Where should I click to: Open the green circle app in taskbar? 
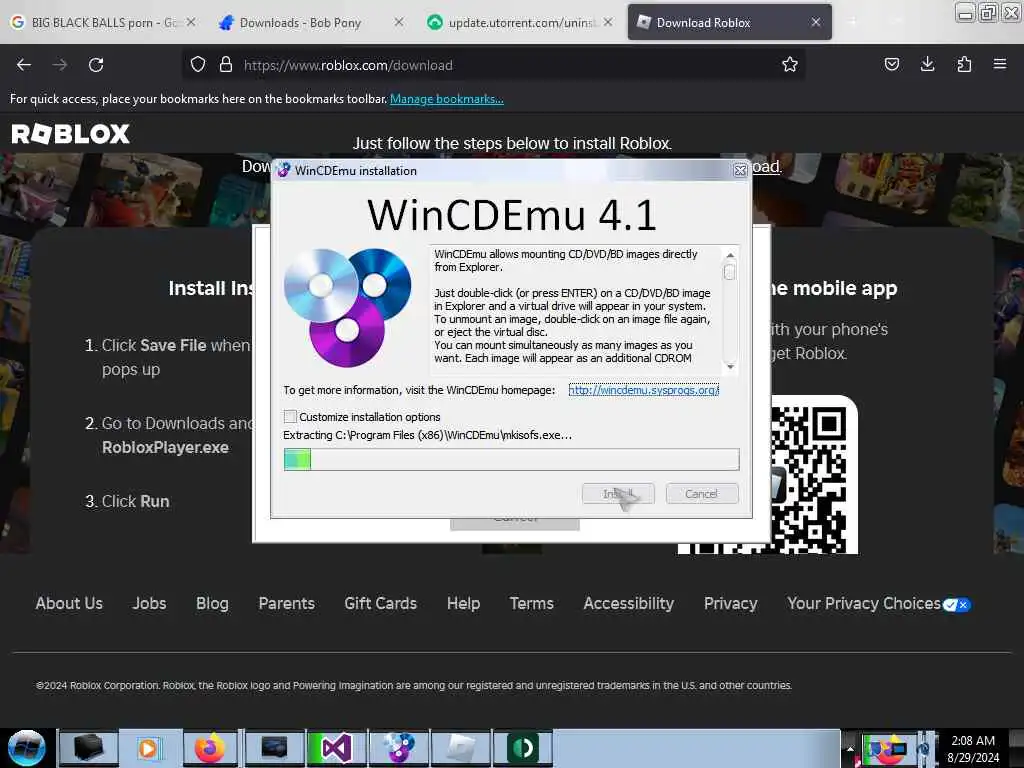point(522,748)
